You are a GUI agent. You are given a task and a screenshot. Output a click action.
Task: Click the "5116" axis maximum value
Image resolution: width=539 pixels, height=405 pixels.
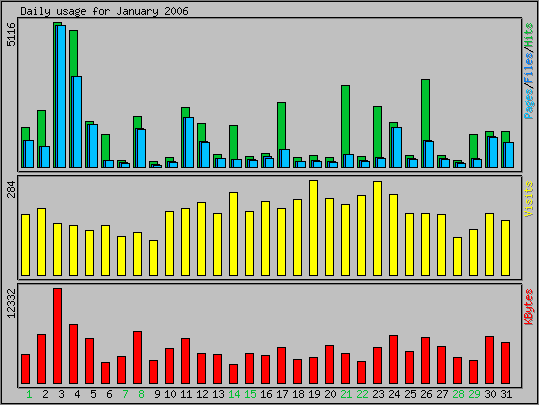click(11, 34)
